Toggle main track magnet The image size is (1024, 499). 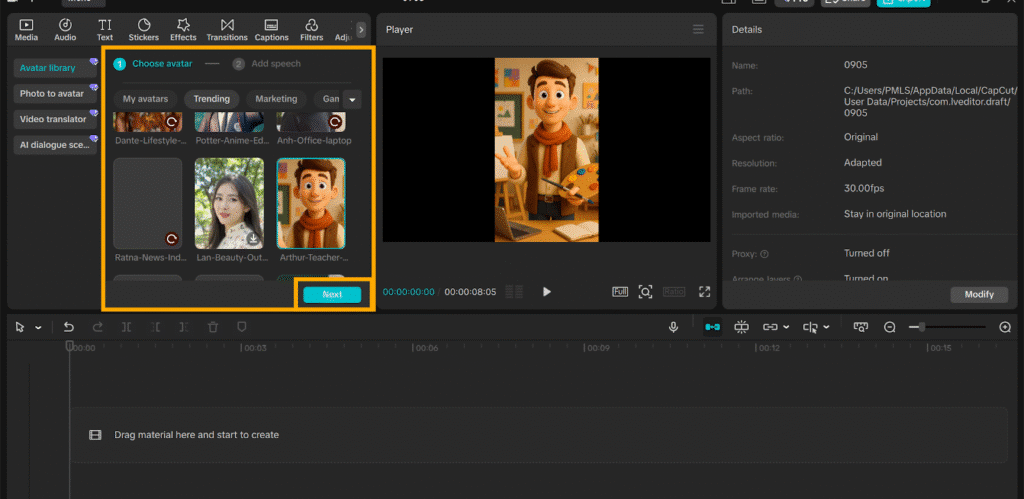(712, 327)
